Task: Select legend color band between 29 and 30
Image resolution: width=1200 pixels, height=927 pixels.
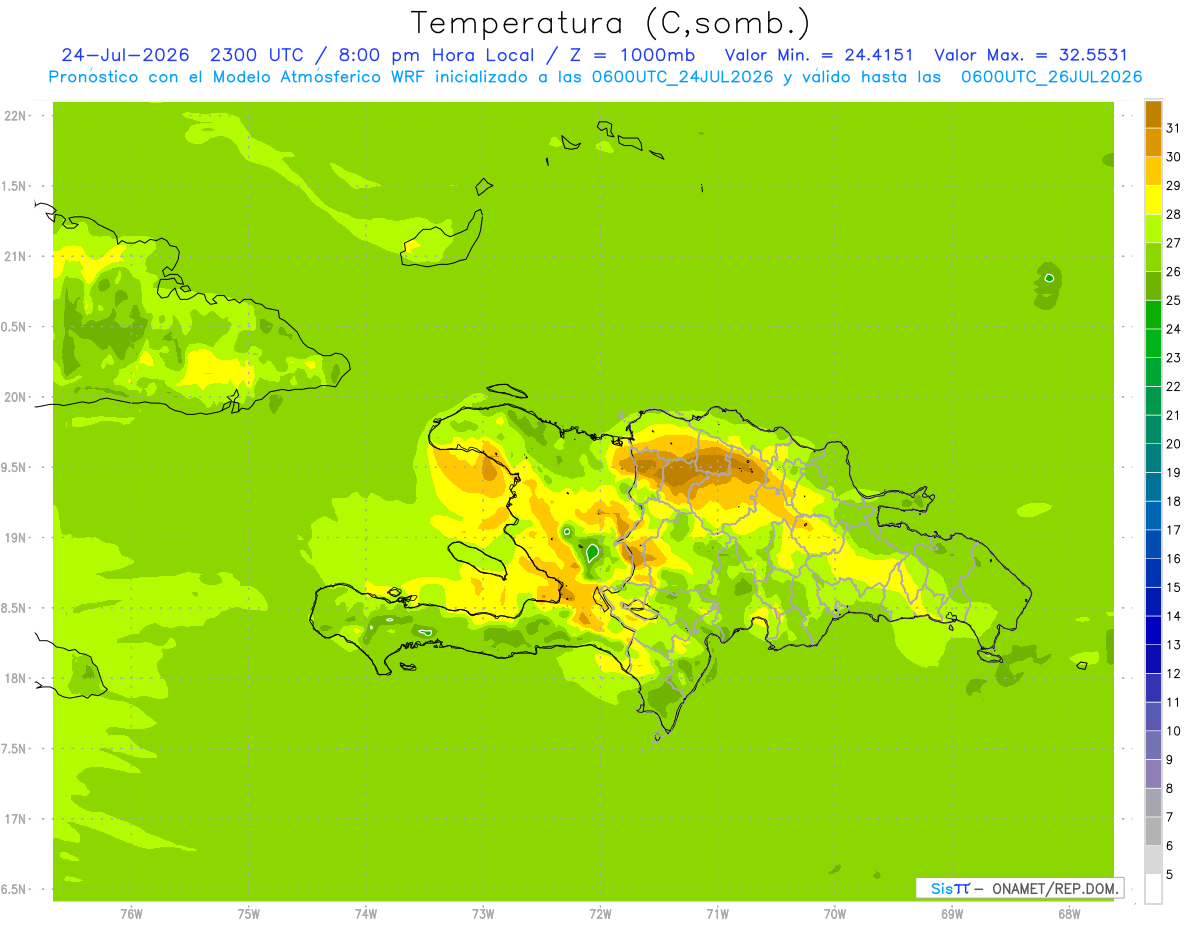Action: 1153,171
